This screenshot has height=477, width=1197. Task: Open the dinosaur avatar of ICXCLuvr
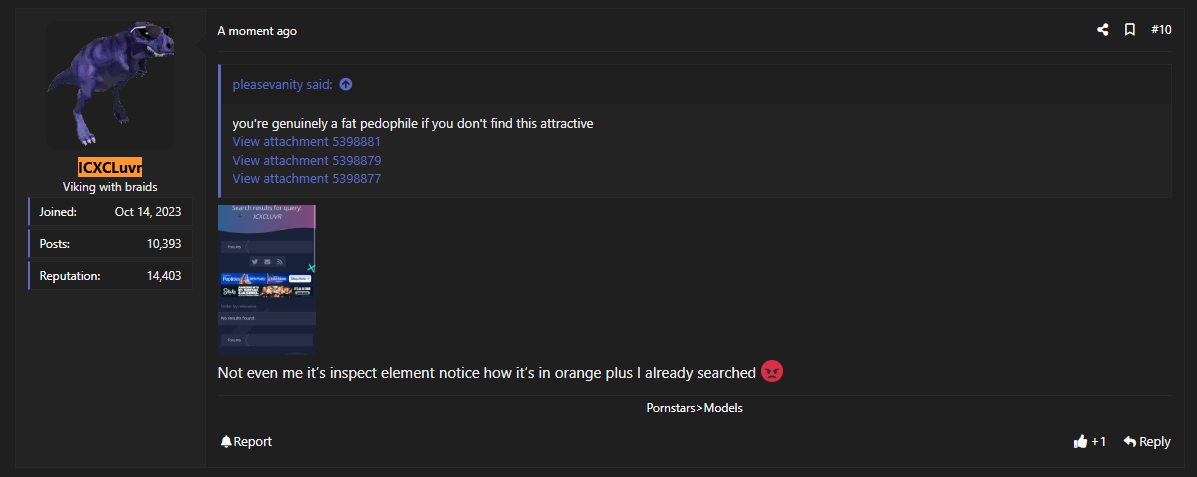[110, 84]
